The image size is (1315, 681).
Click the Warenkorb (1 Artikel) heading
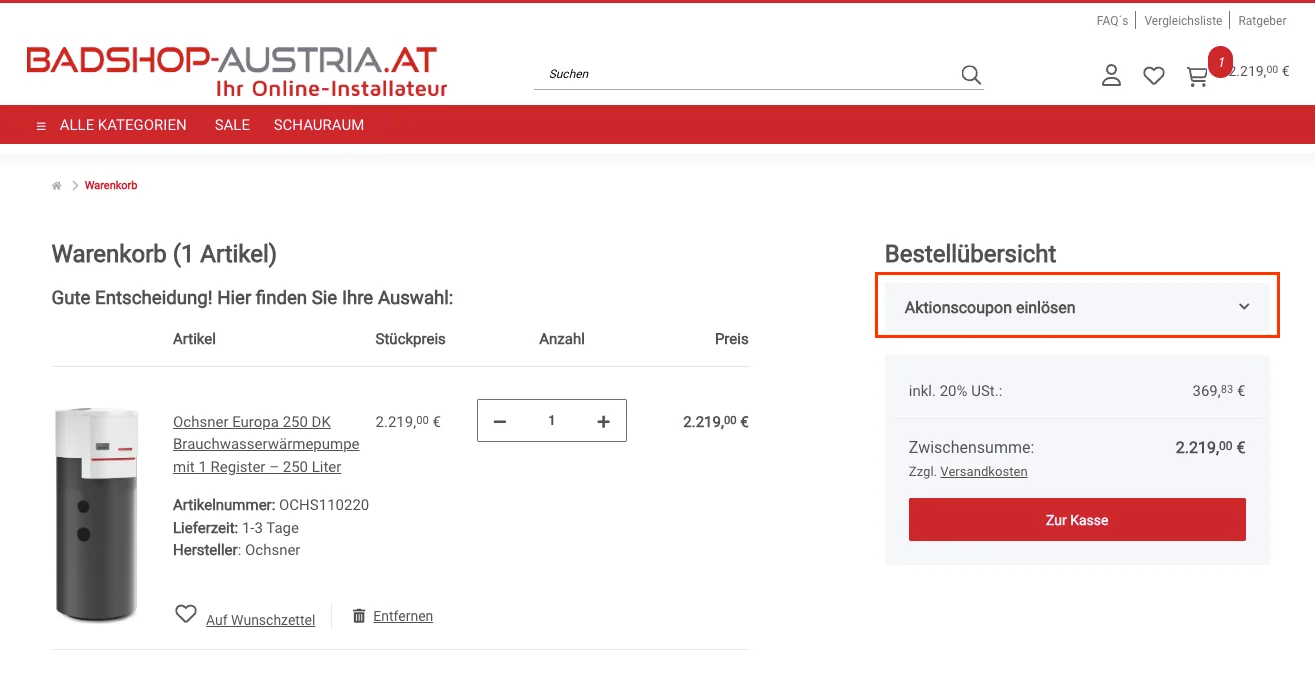(164, 254)
